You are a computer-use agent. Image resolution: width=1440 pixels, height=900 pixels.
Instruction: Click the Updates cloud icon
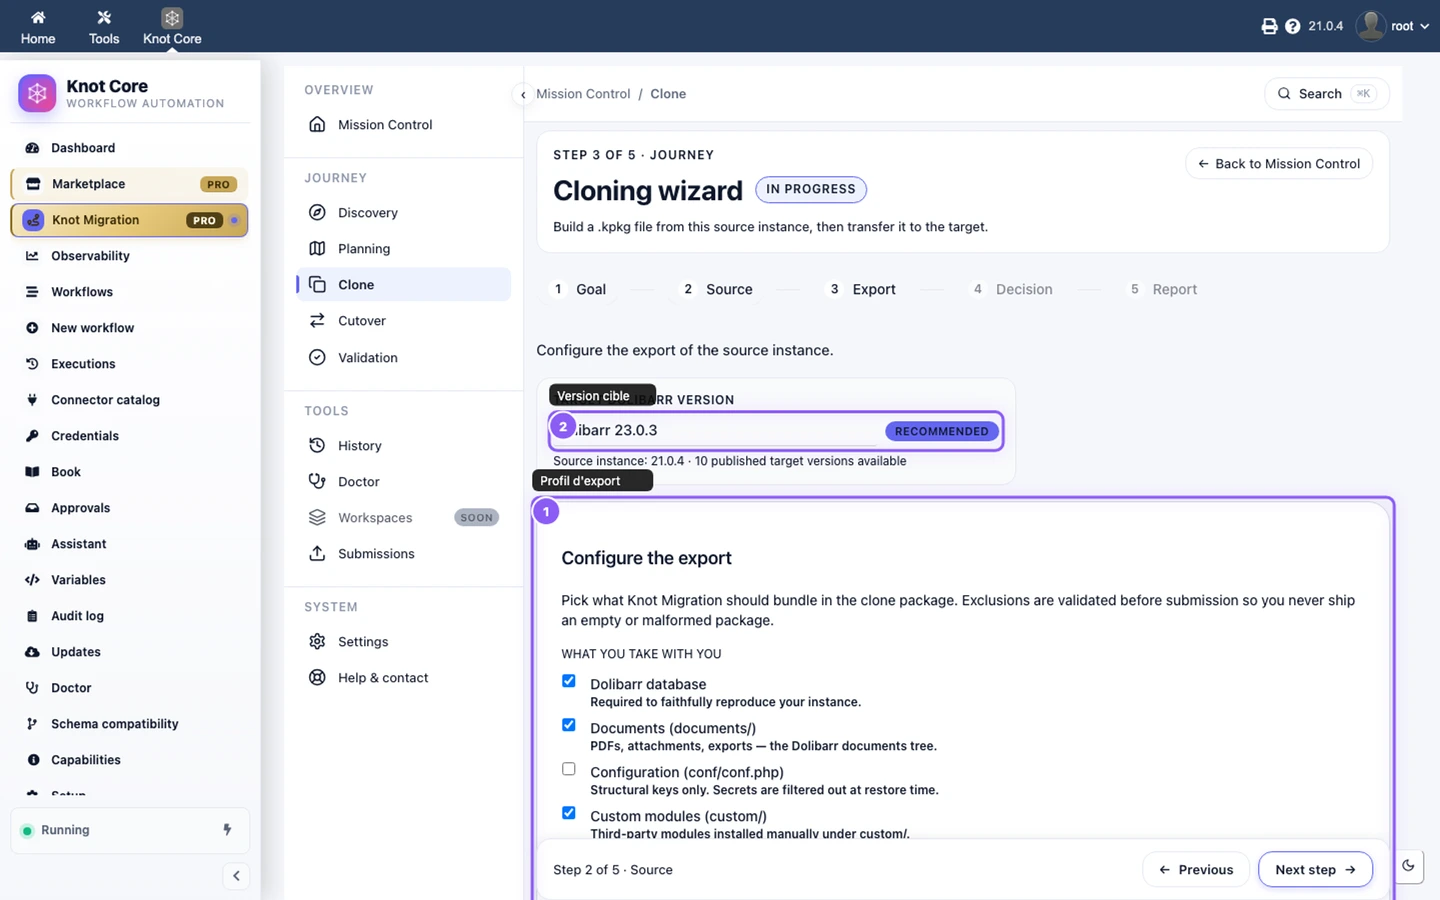tap(32, 652)
